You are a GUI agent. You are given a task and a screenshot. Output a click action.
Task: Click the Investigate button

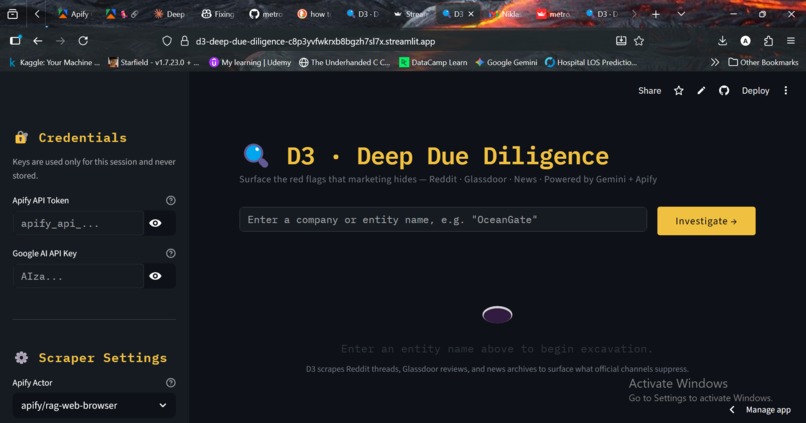[x=706, y=221]
